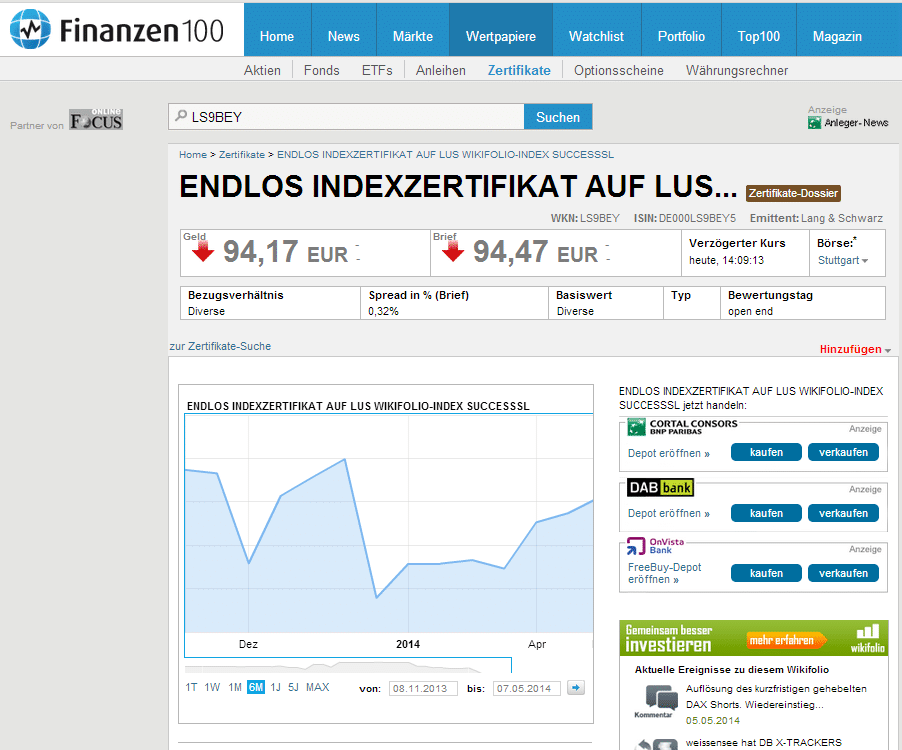
Task: Click the Anleger-News icon
Action: [815, 123]
